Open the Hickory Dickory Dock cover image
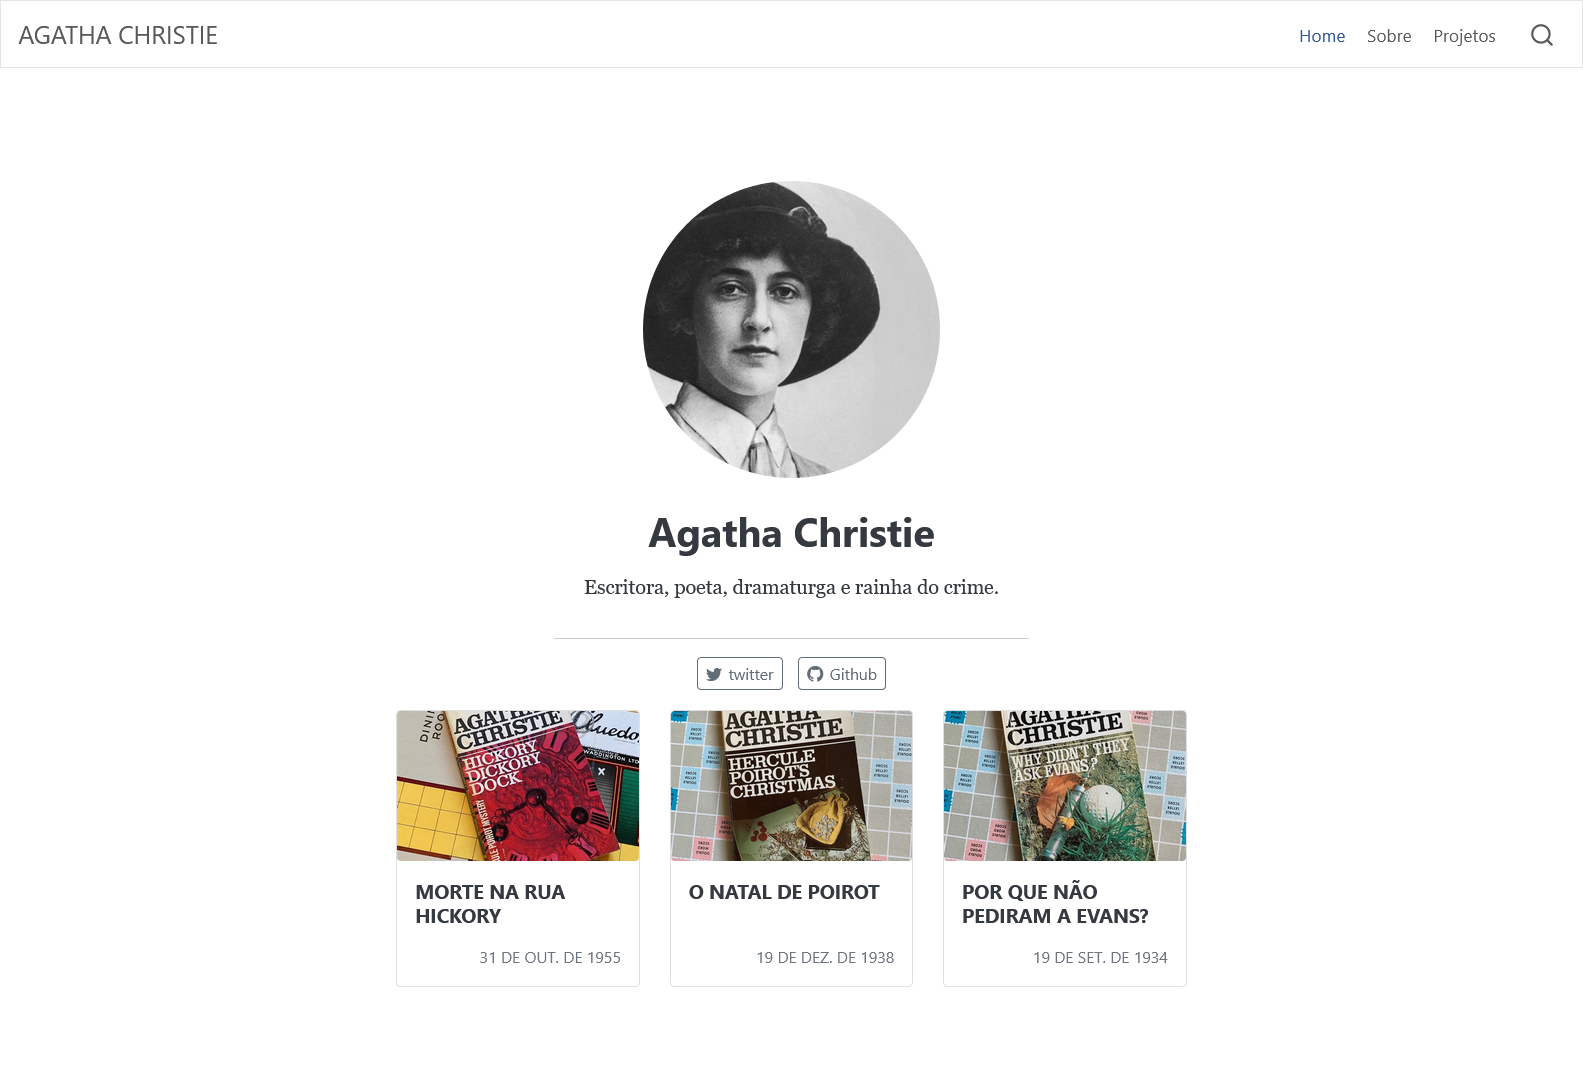The height and width of the screenshot is (1087, 1583). (518, 786)
